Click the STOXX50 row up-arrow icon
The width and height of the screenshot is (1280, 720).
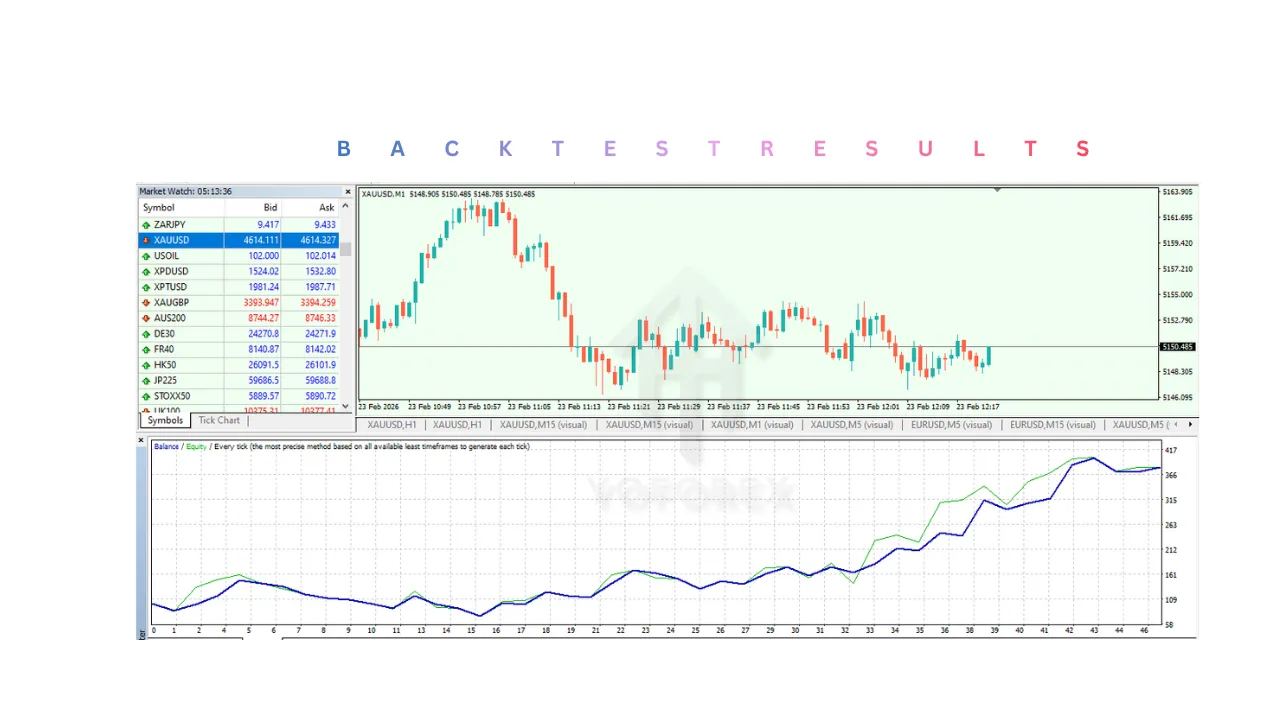(146, 396)
